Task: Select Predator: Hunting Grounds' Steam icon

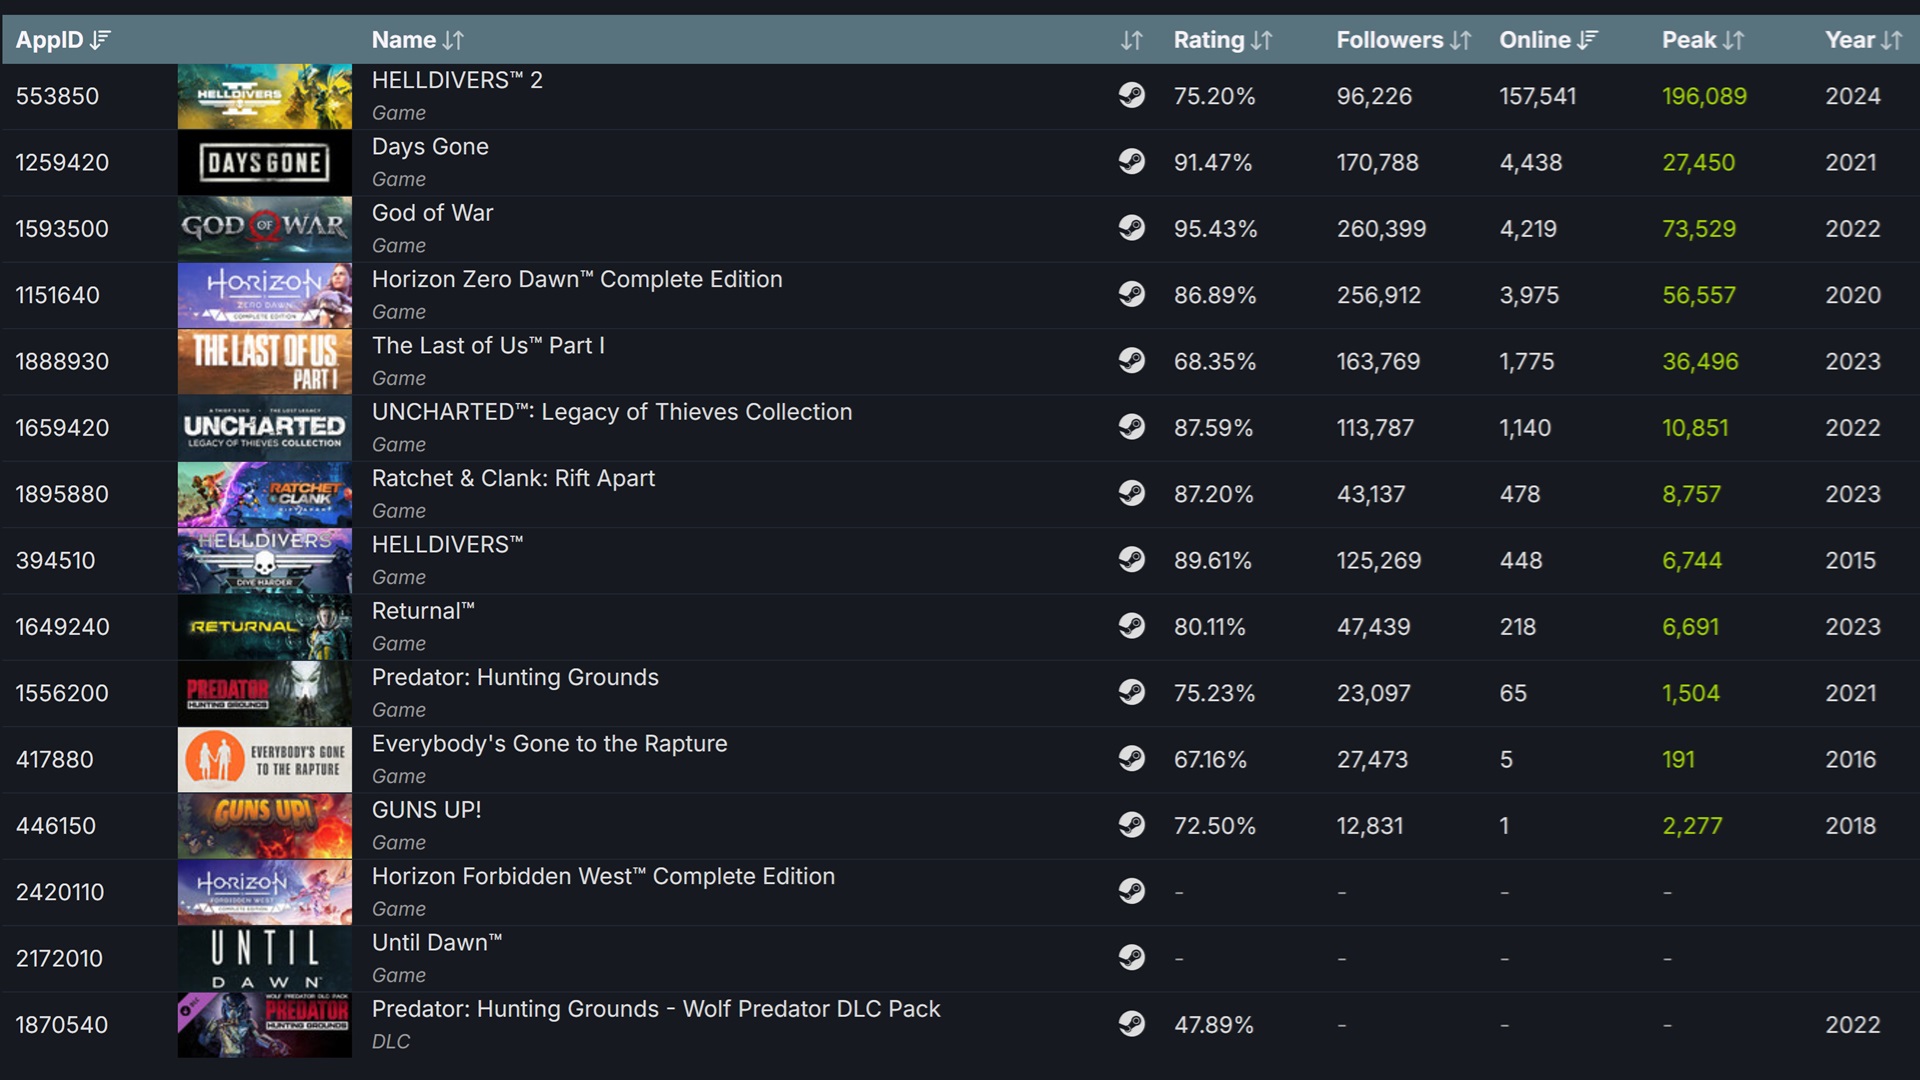Action: [1133, 693]
